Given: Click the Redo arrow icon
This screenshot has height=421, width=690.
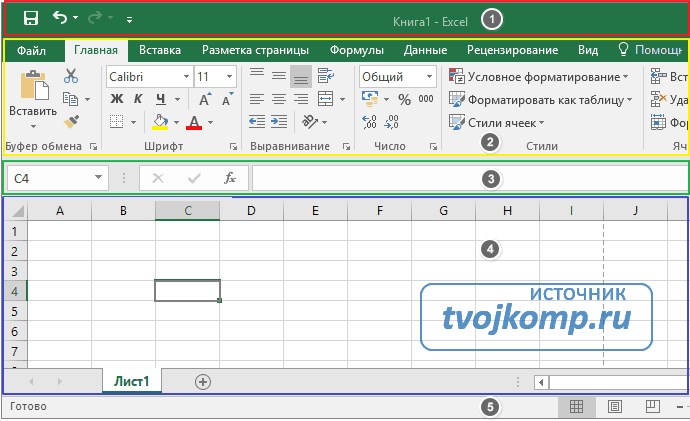Looking at the screenshot, I should point(95,18).
